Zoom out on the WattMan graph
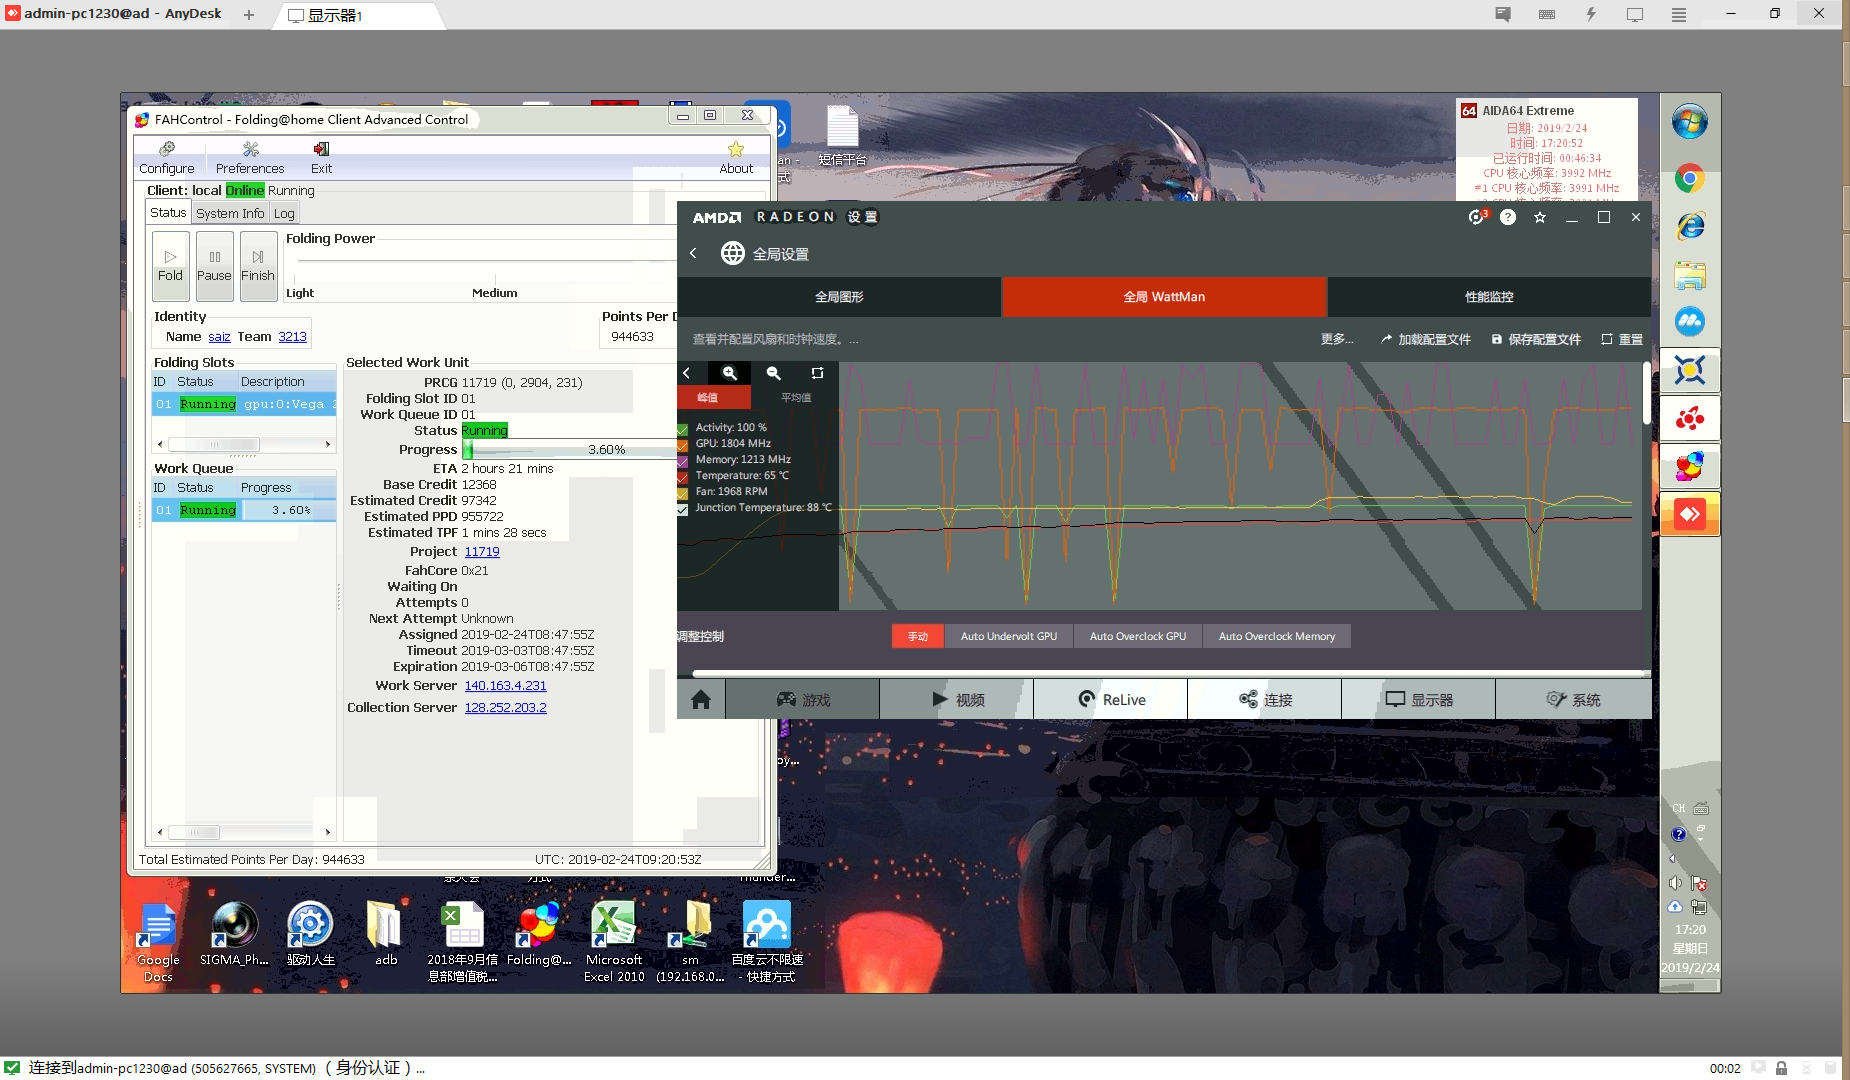 click(x=773, y=373)
